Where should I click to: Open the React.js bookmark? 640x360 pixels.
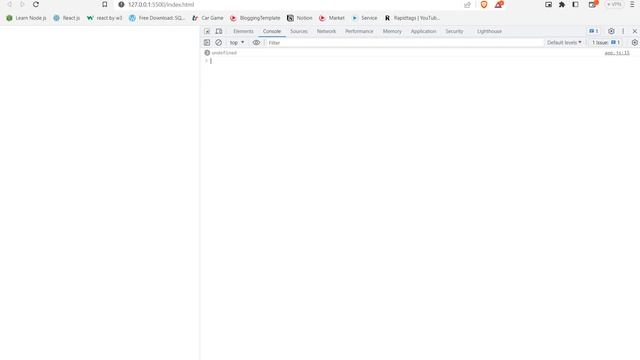click(x=67, y=18)
